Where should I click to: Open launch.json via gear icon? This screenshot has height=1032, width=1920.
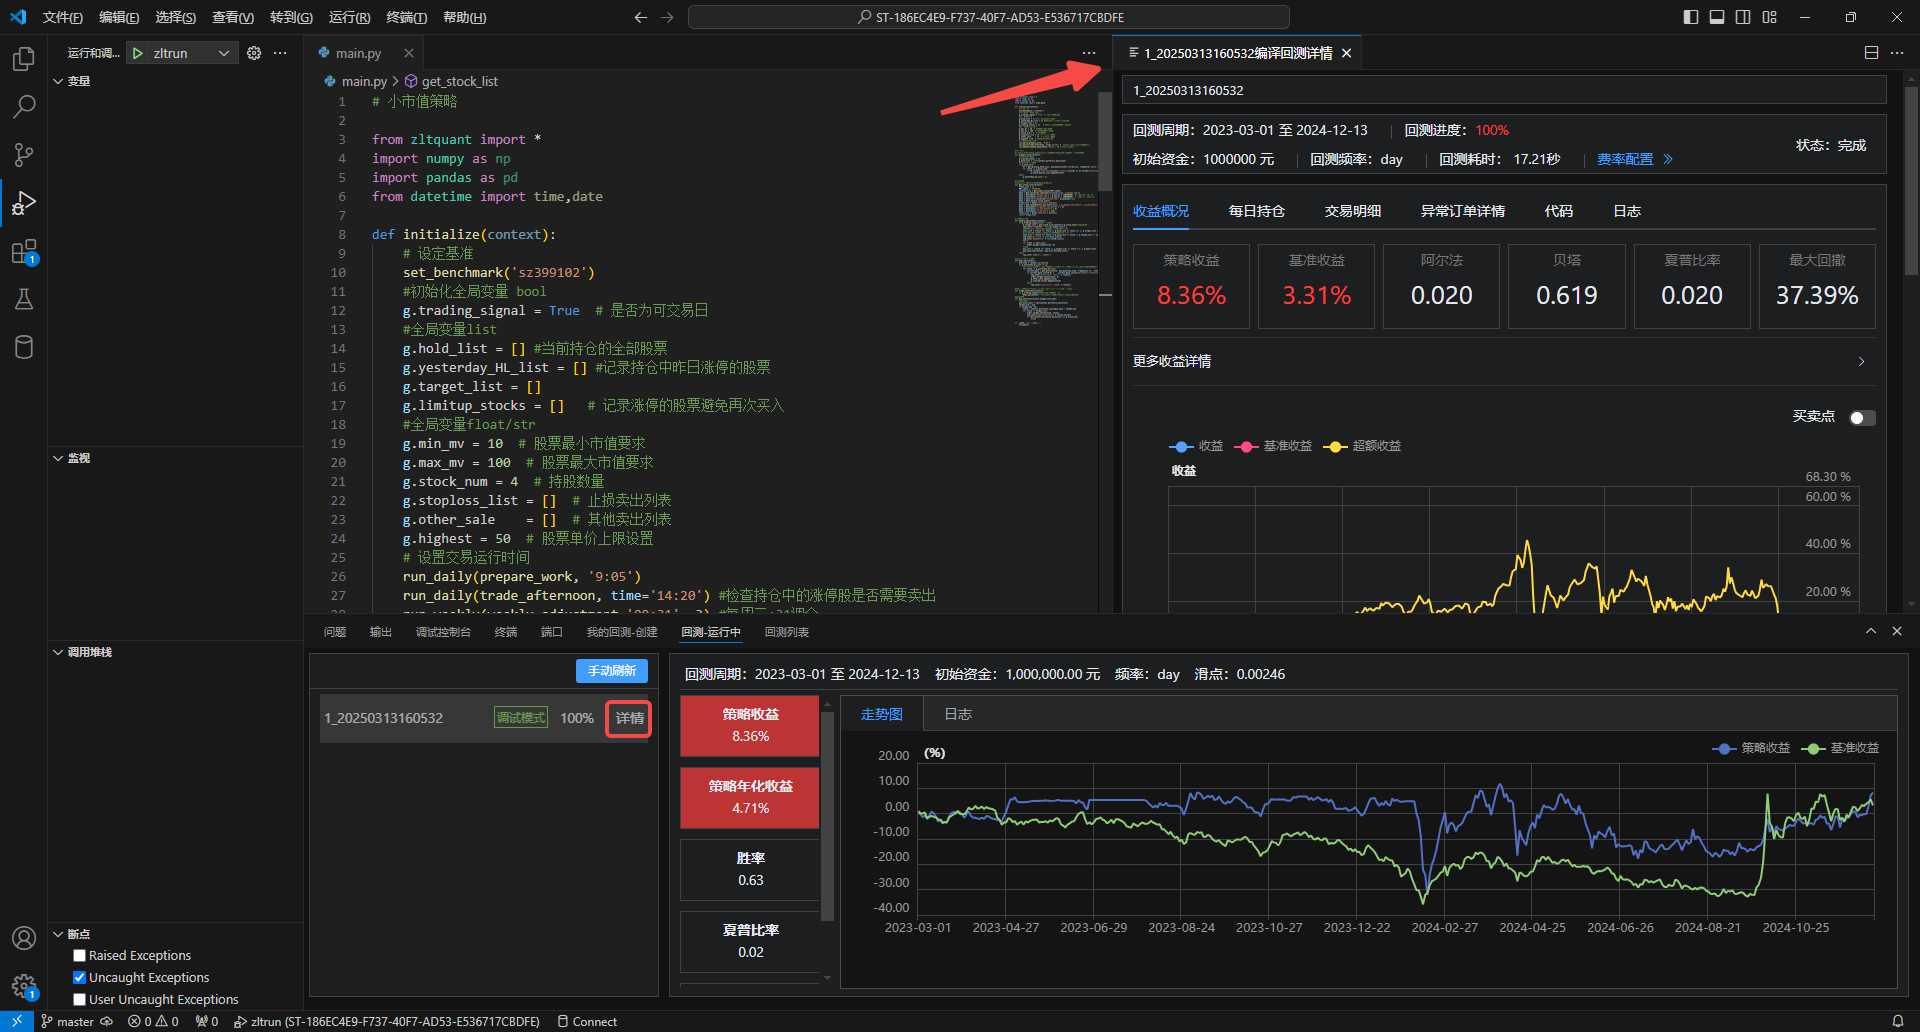[254, 53]
